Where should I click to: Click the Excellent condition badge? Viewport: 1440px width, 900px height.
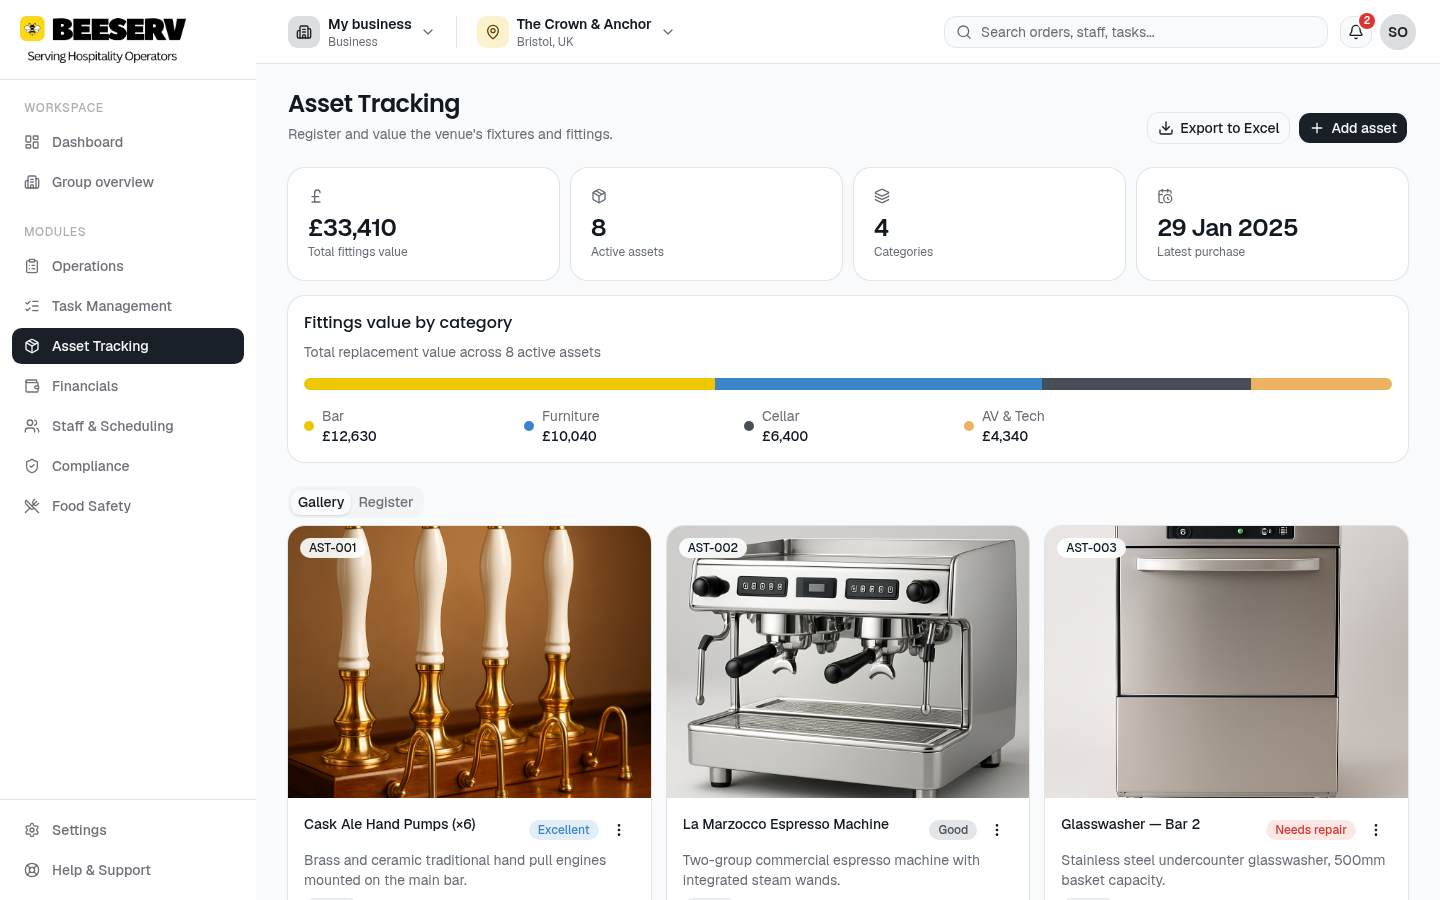(563, 830)
